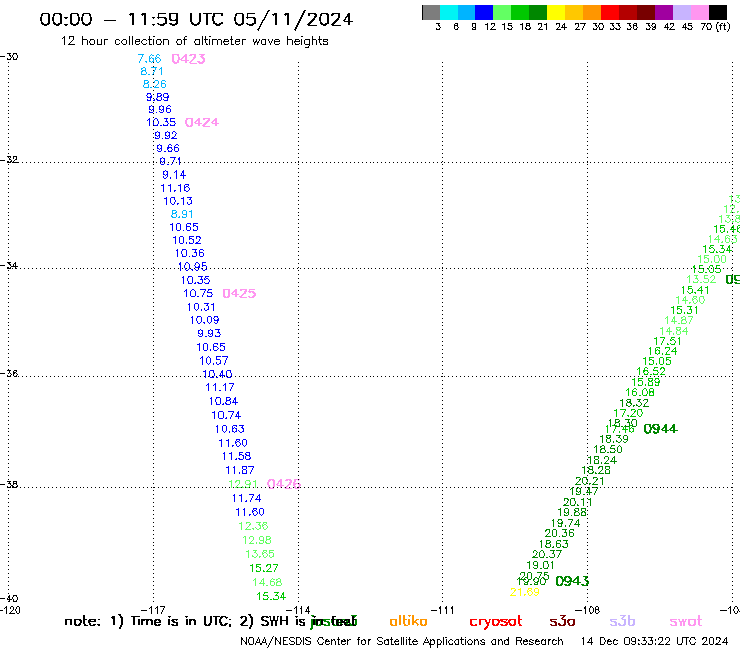Viewport: 740px width, 650px height.
Task: Click the wave height value '10.52'
Action: (187, 240)
